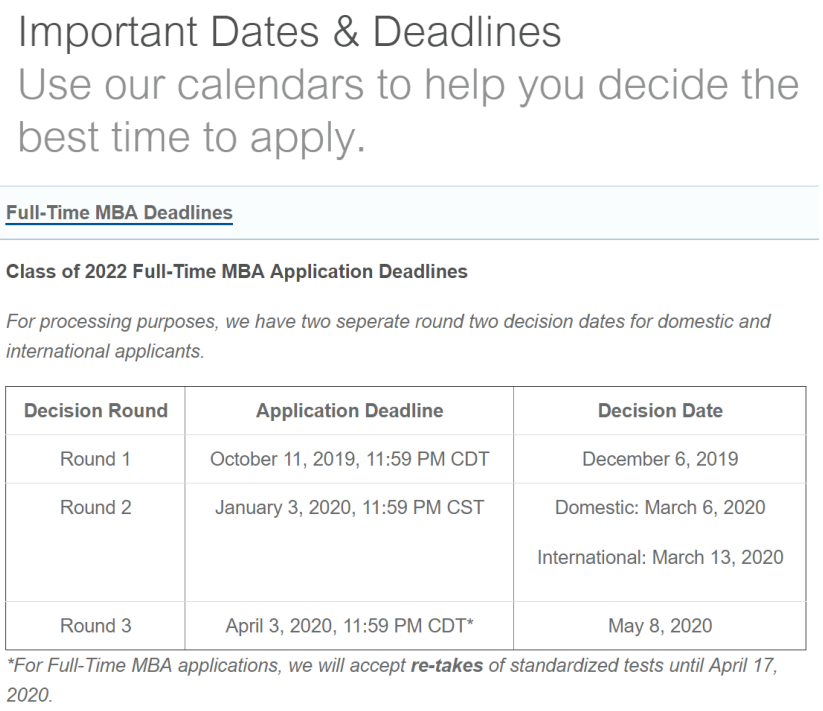Open the Full-Time MBA Deadlines tab
The image size is (823, 711).
tap(119, 213)
